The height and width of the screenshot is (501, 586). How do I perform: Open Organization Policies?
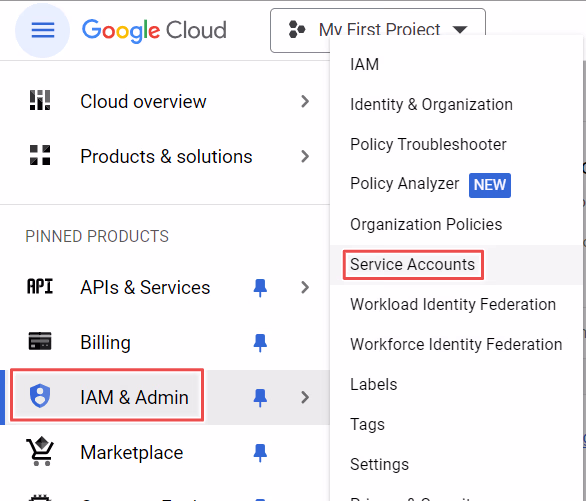click(426, 225)
